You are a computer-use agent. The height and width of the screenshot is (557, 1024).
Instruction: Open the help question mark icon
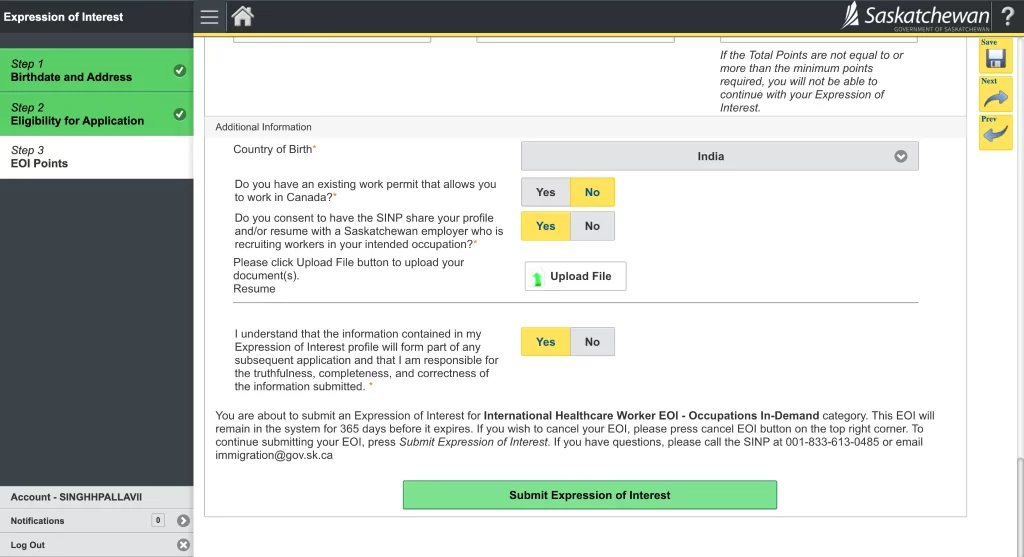click(1007, 17)
